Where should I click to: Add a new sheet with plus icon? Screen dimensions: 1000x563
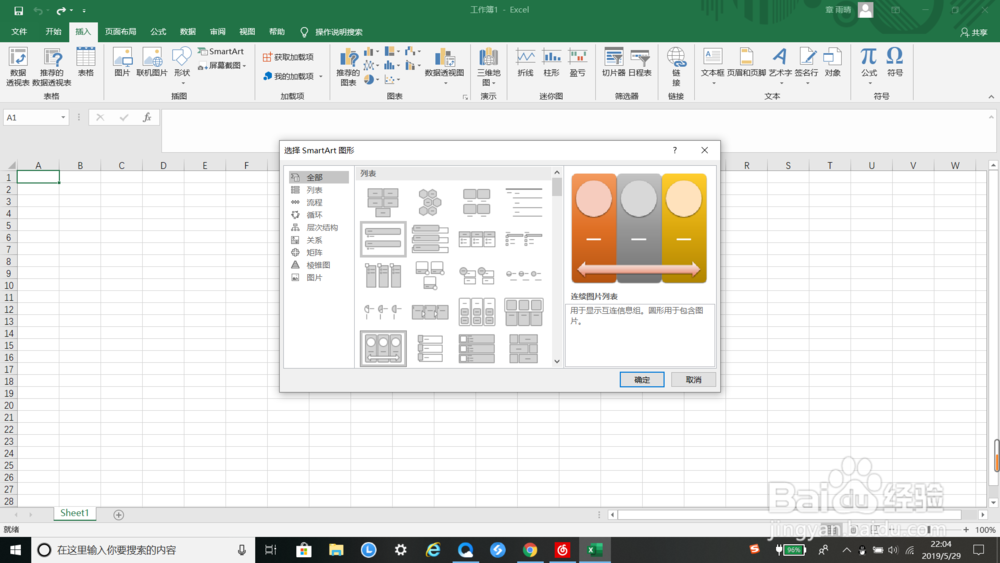tap(119, 515)
